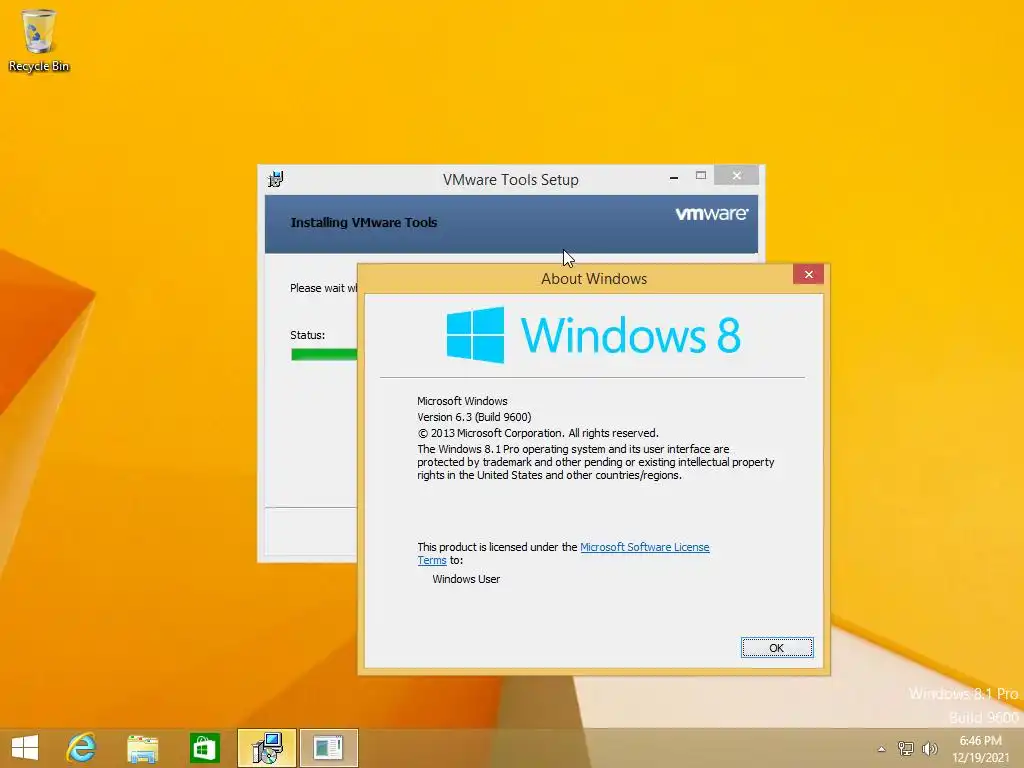Launch Internet Explorer from taskbar
This screenshot has height=768, width=1024.
[x=81, y=747]
